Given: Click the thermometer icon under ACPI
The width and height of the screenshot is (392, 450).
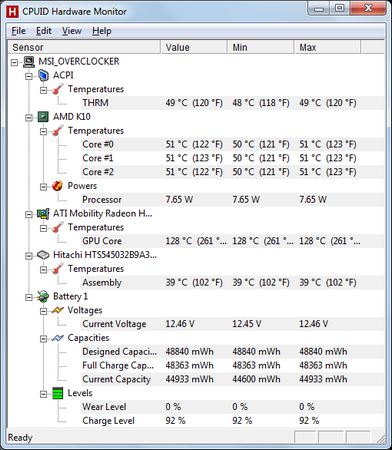Looking at the screenshot, I should tap(58, 89).
